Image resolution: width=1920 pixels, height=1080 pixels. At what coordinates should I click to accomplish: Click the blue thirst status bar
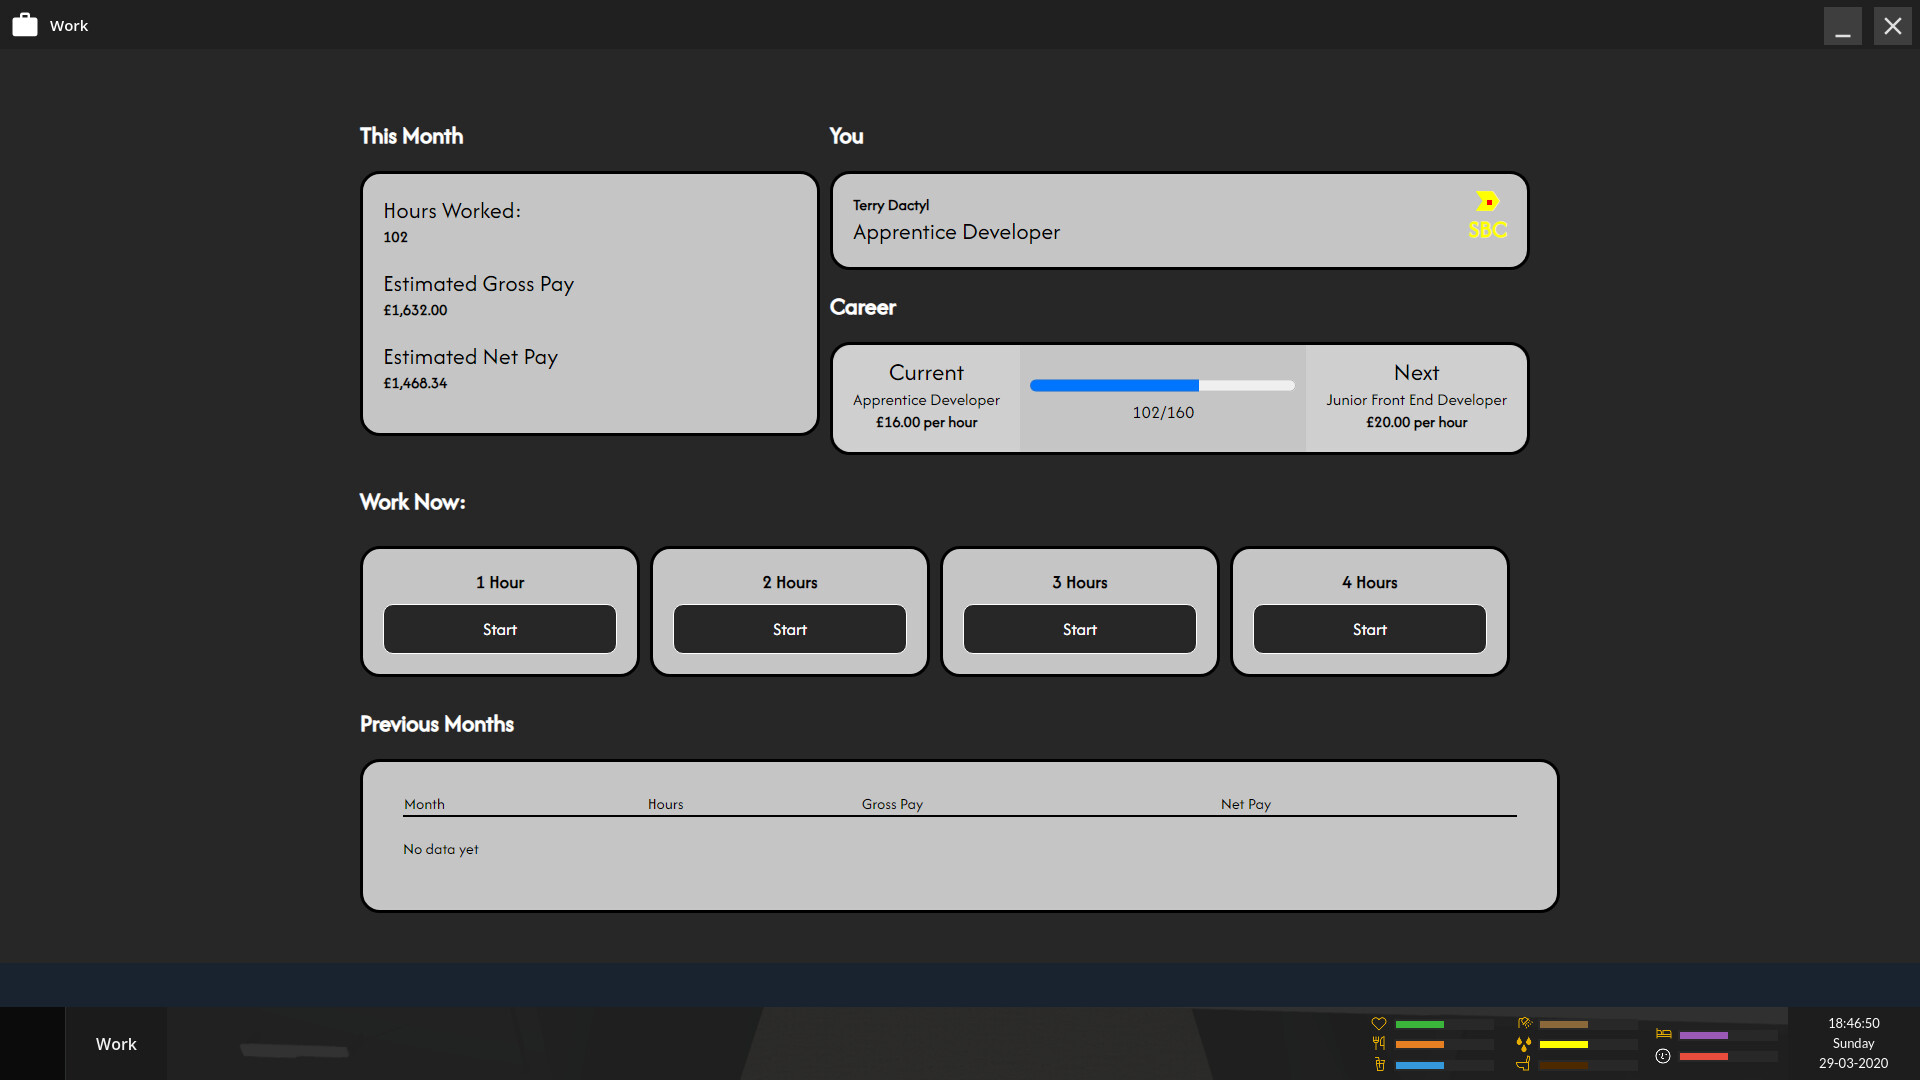pos(1420,1065)
